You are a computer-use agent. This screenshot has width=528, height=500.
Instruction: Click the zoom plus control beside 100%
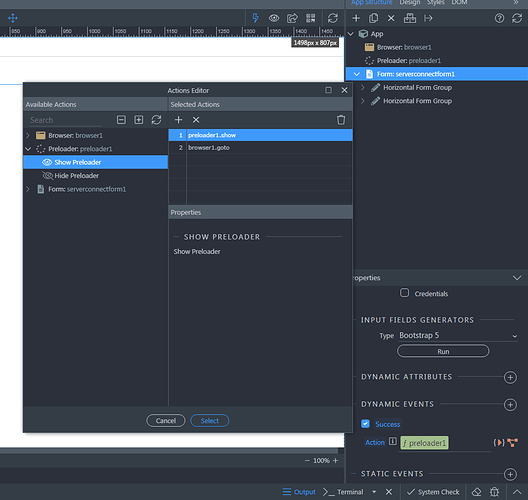335,461
